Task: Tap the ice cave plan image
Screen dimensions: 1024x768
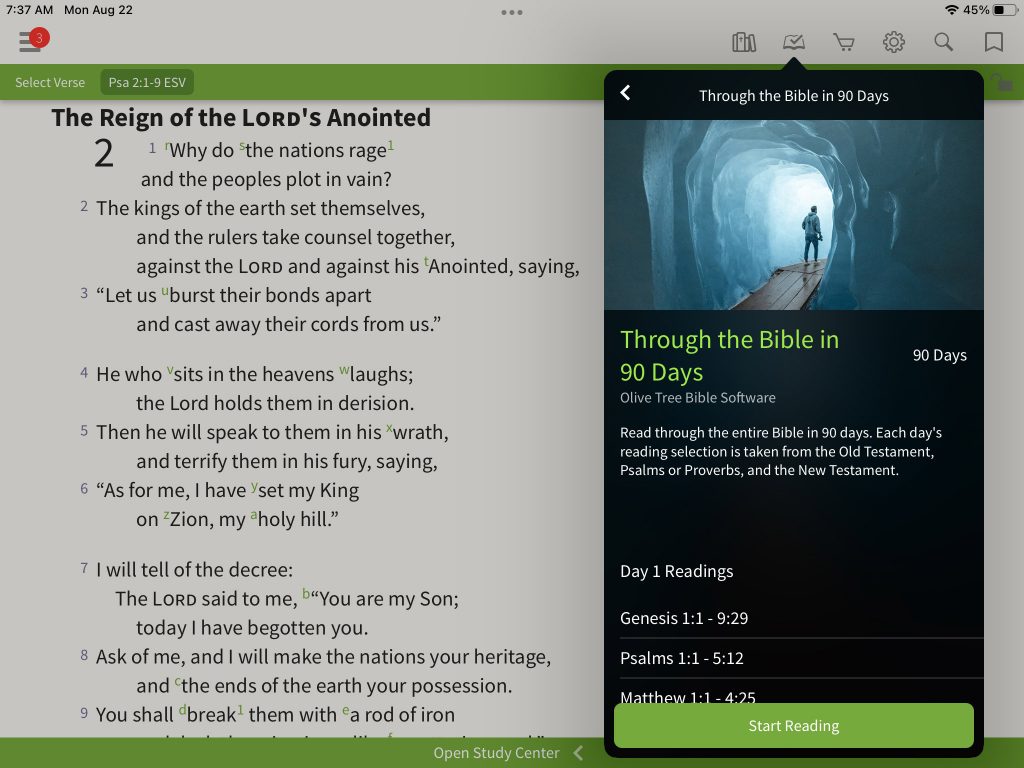Action: tap(793, 215)
